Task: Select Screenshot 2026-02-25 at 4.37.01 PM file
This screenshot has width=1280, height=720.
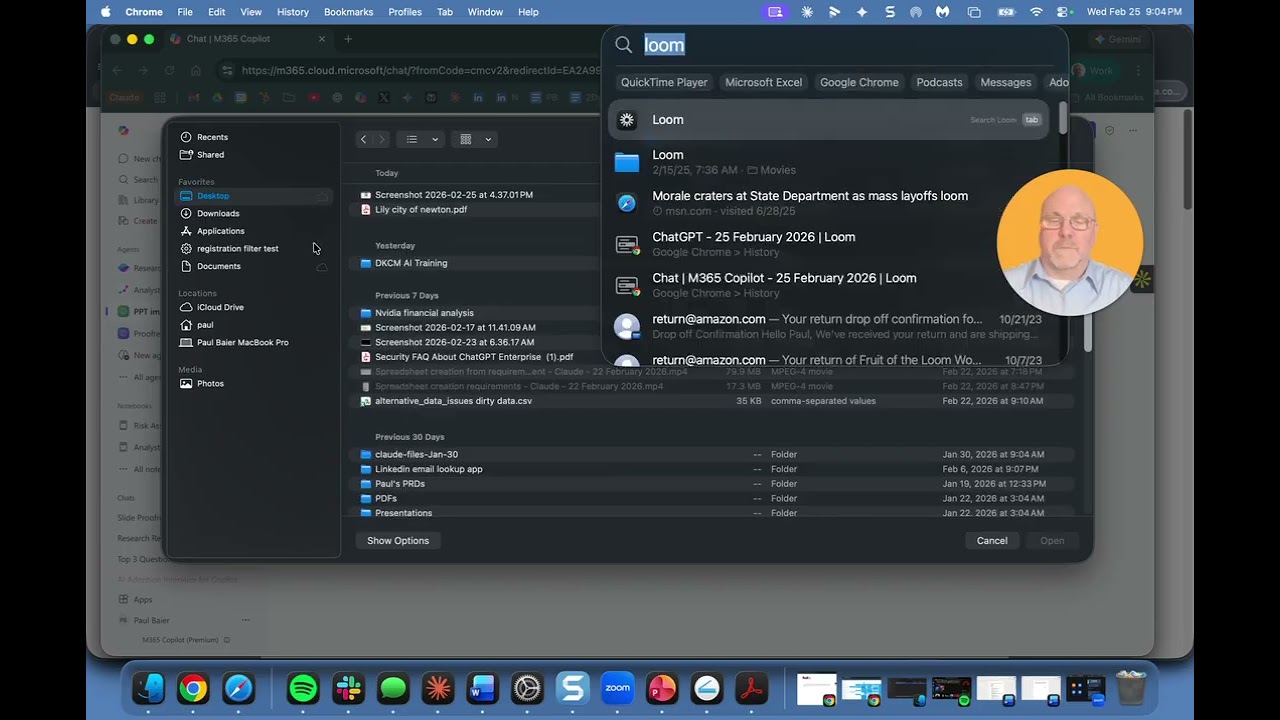Action: (x=454, y=195)
